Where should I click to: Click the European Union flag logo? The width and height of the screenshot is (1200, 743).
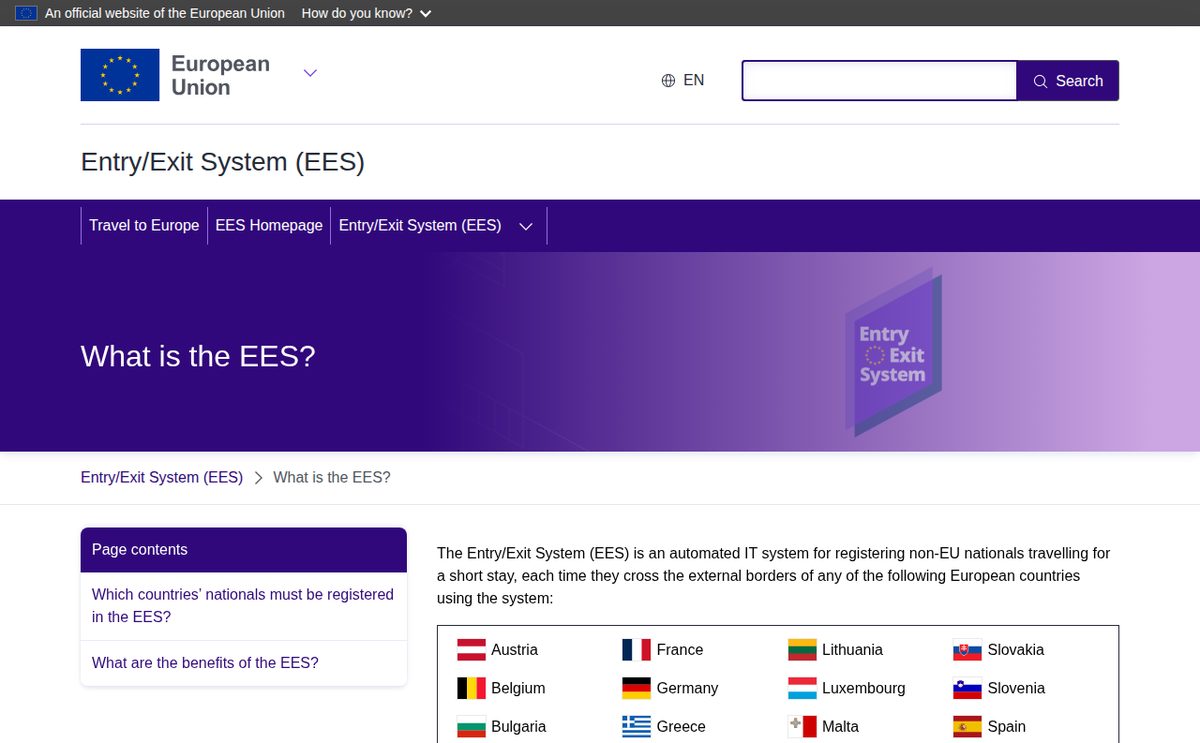(120, 75)
